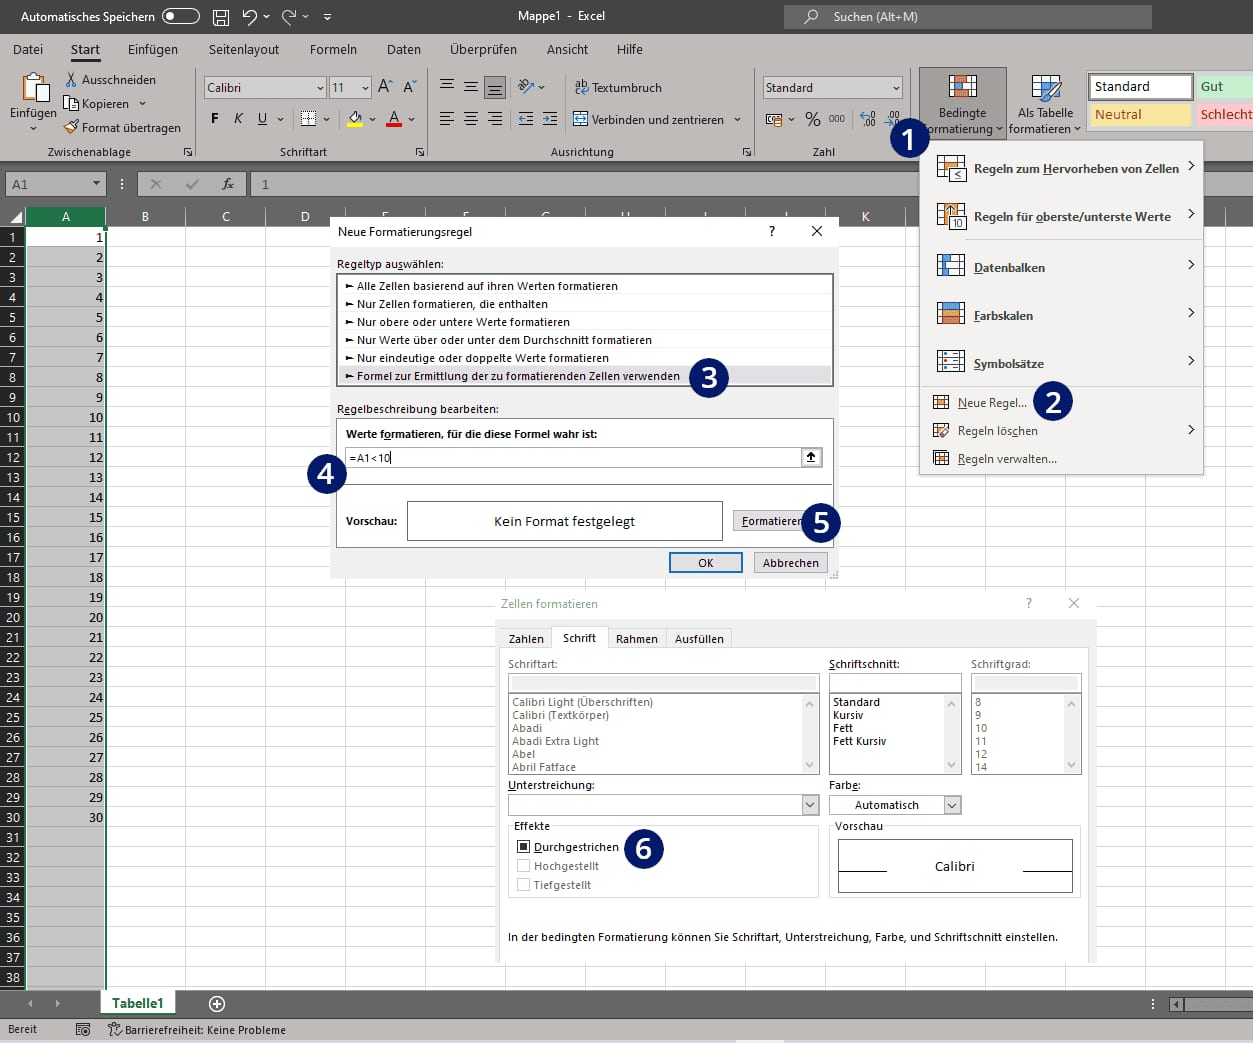Click Verbinden und zentrieren
1253x1043 pixels.
[x=648, y=119]
